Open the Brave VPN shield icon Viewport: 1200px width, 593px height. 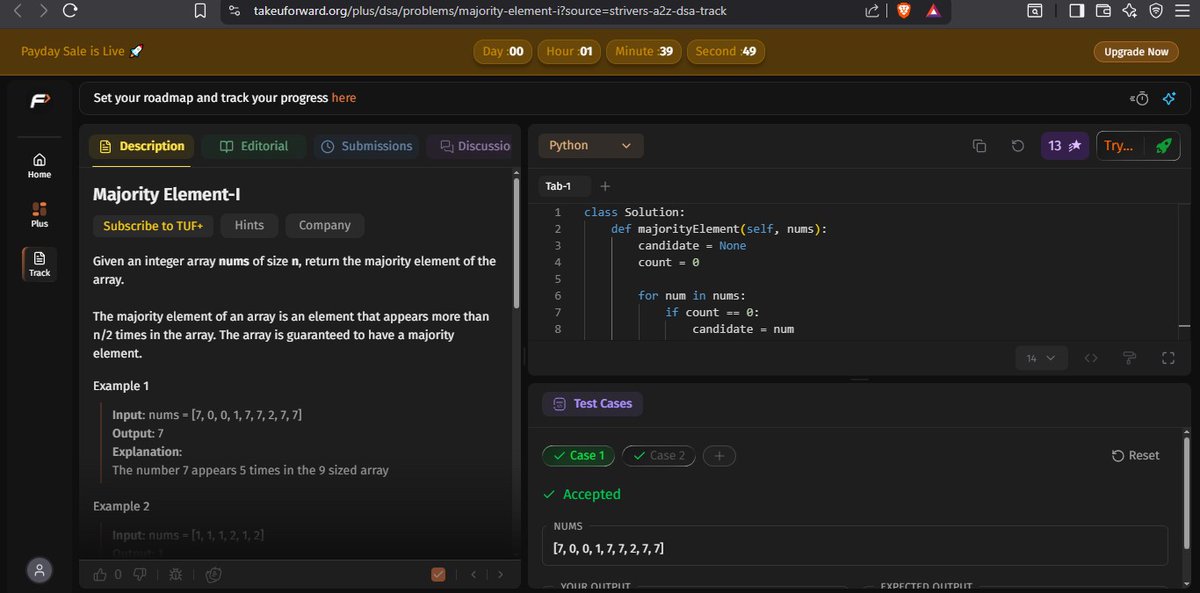click(1155, 11)
